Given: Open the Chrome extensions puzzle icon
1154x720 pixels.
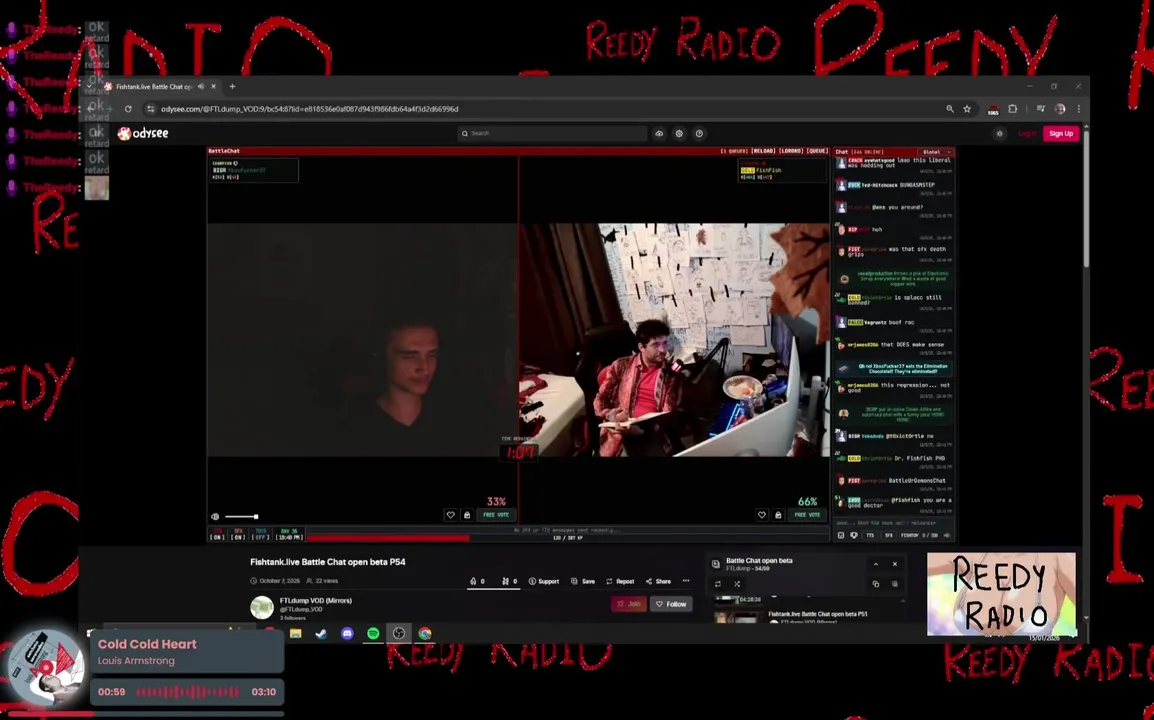Looking at the screenshot, I should click(x=1013, y=109).
